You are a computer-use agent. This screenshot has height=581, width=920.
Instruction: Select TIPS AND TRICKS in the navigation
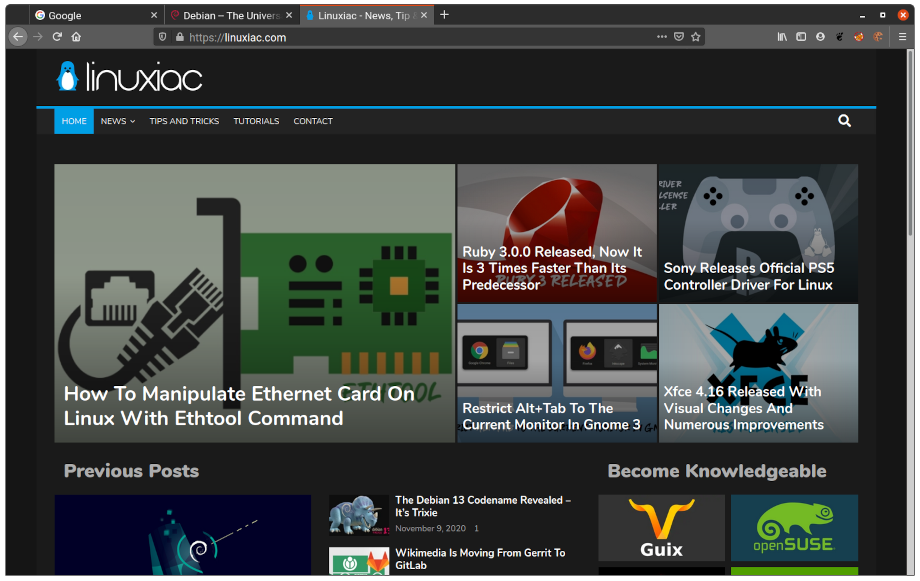coord(184,121)
